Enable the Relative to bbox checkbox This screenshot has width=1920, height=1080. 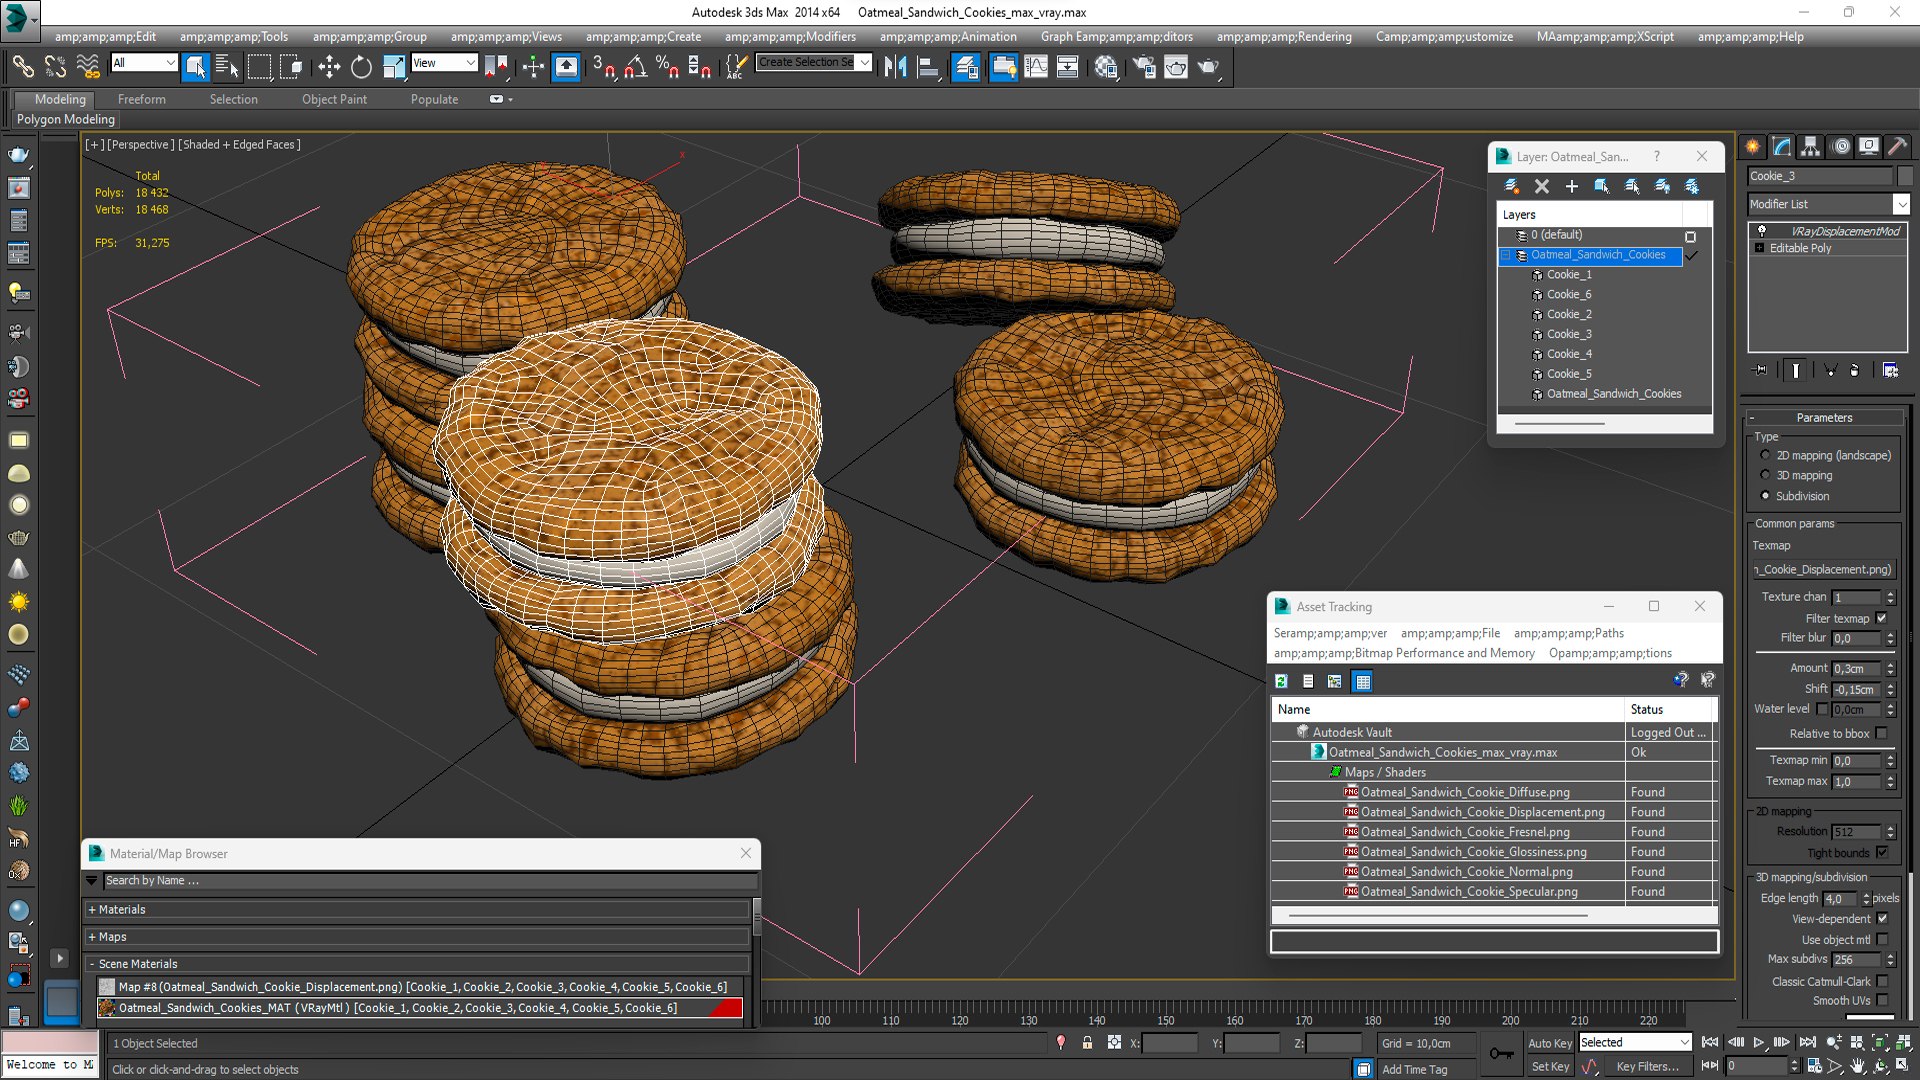pos(1881,733)
